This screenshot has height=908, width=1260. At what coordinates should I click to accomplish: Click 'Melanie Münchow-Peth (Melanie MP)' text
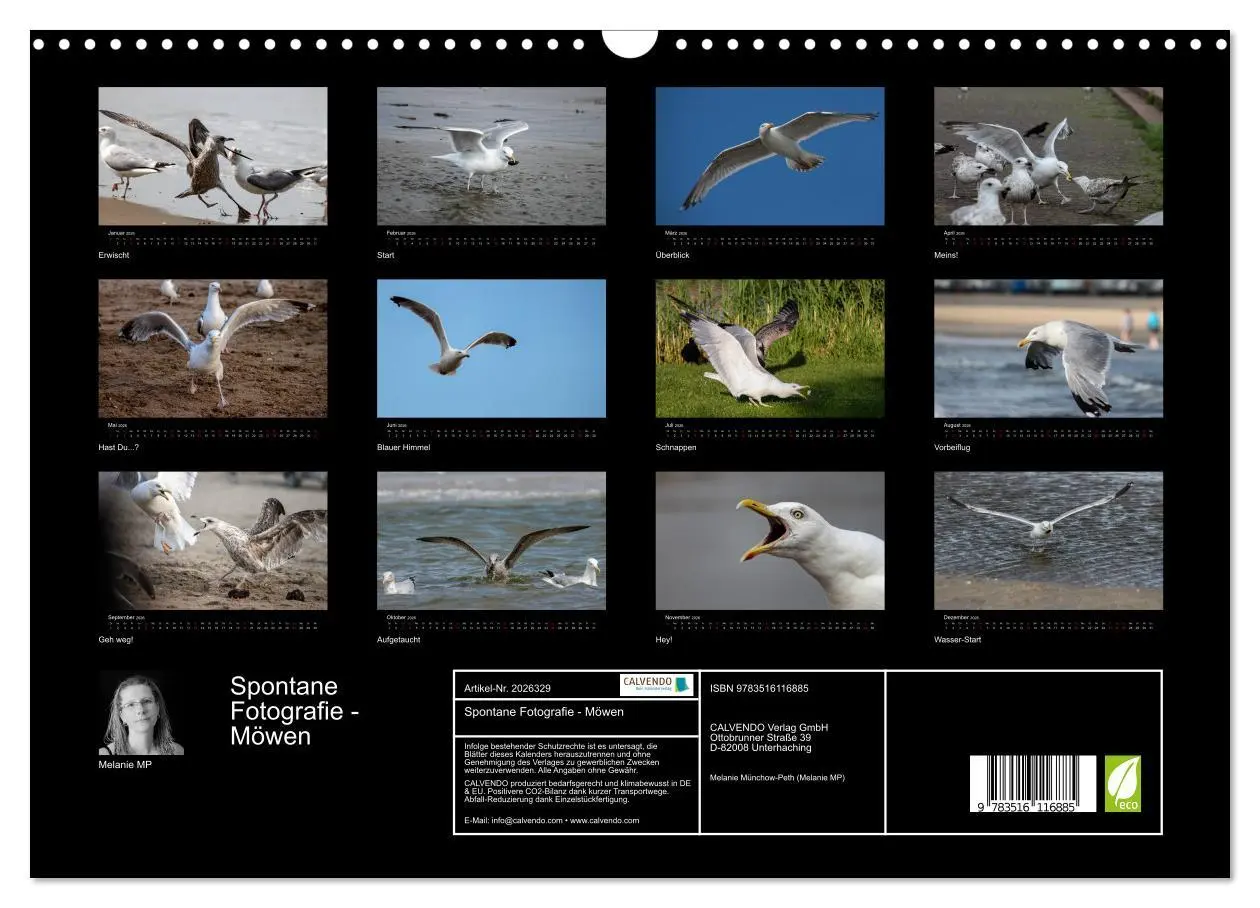click(777, 777)
